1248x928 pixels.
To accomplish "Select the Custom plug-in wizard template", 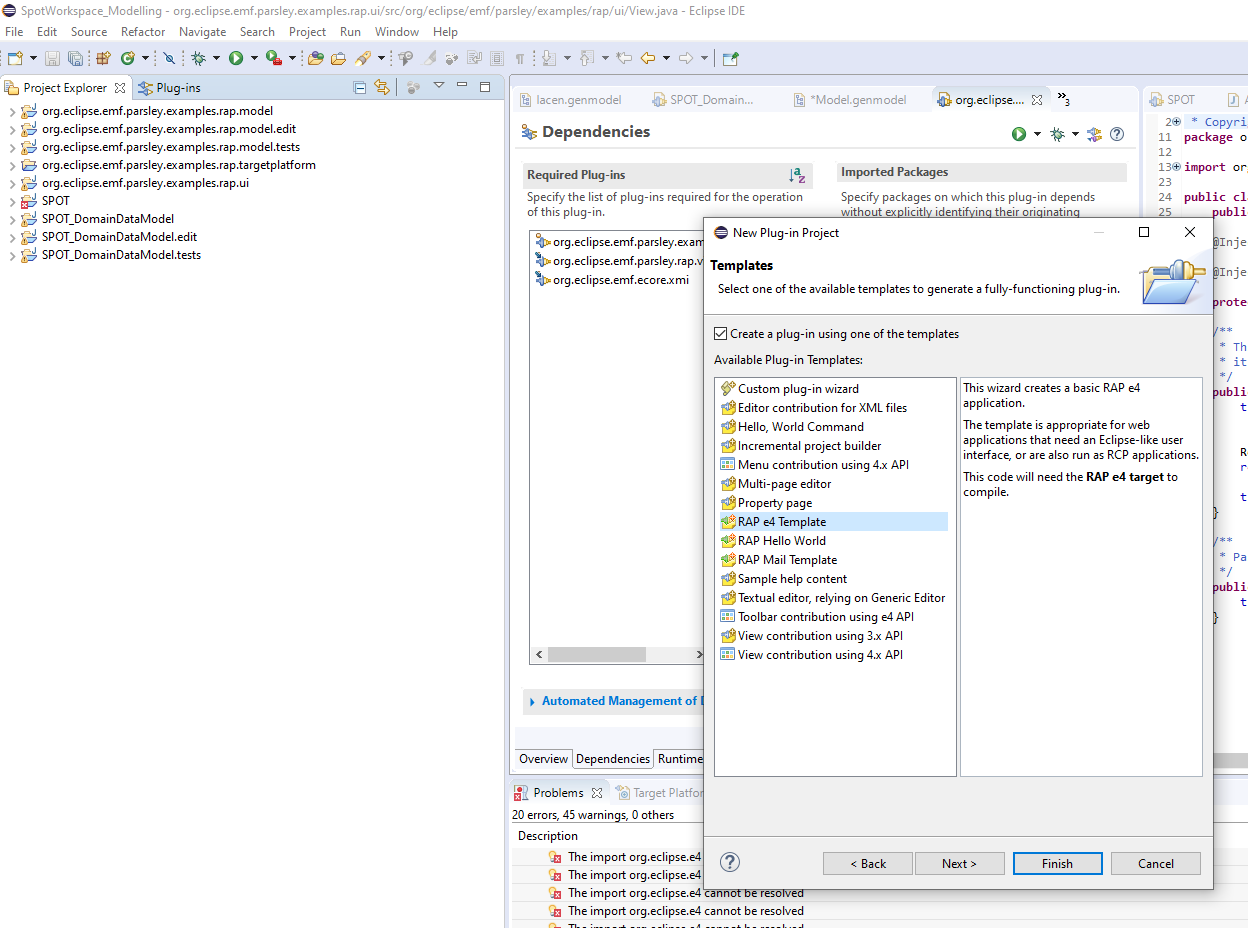I will point(797,389).
